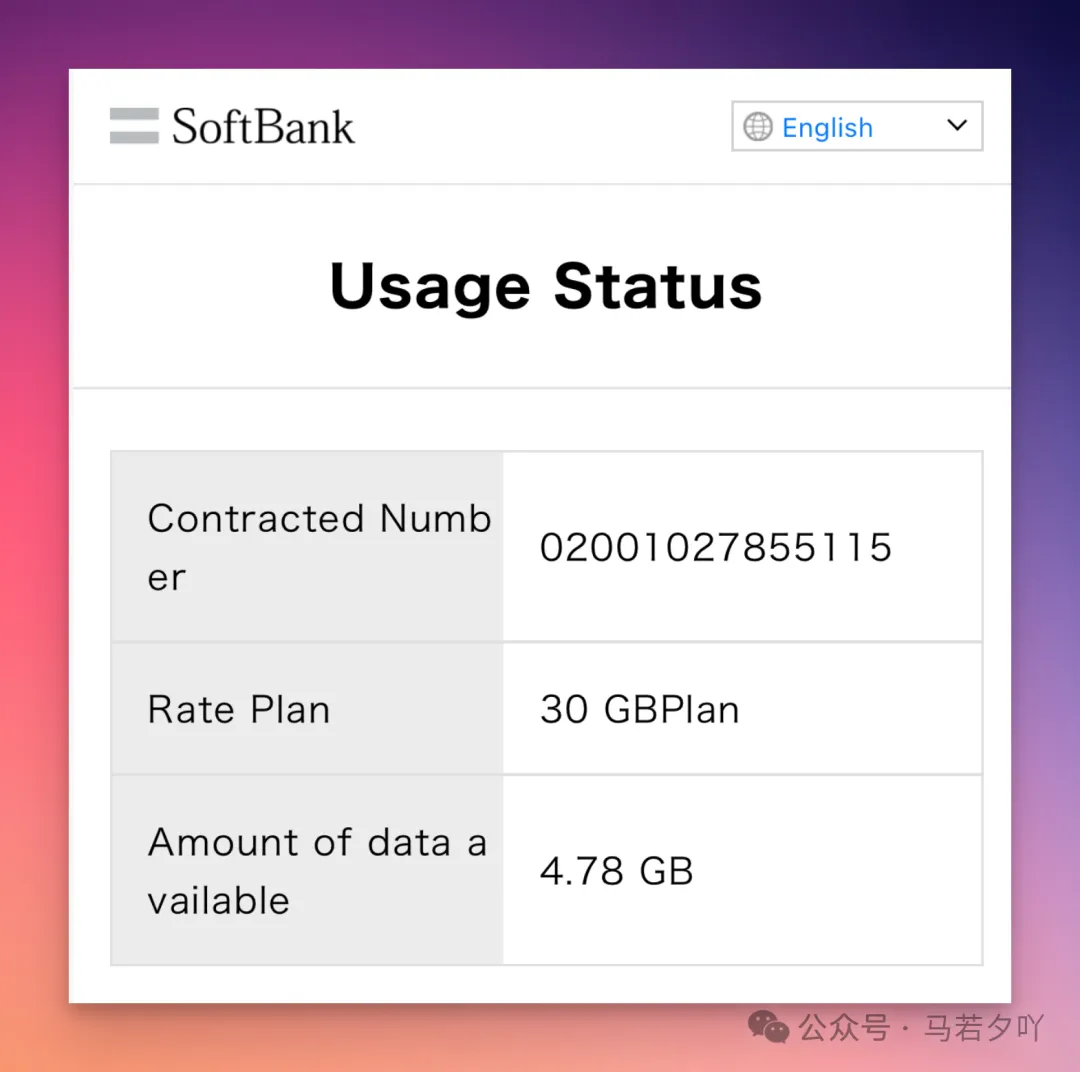This screenshot has height=1072, width=1080.
Task: Click the word "Status" in the heading
Action: (x=658, y=286)
